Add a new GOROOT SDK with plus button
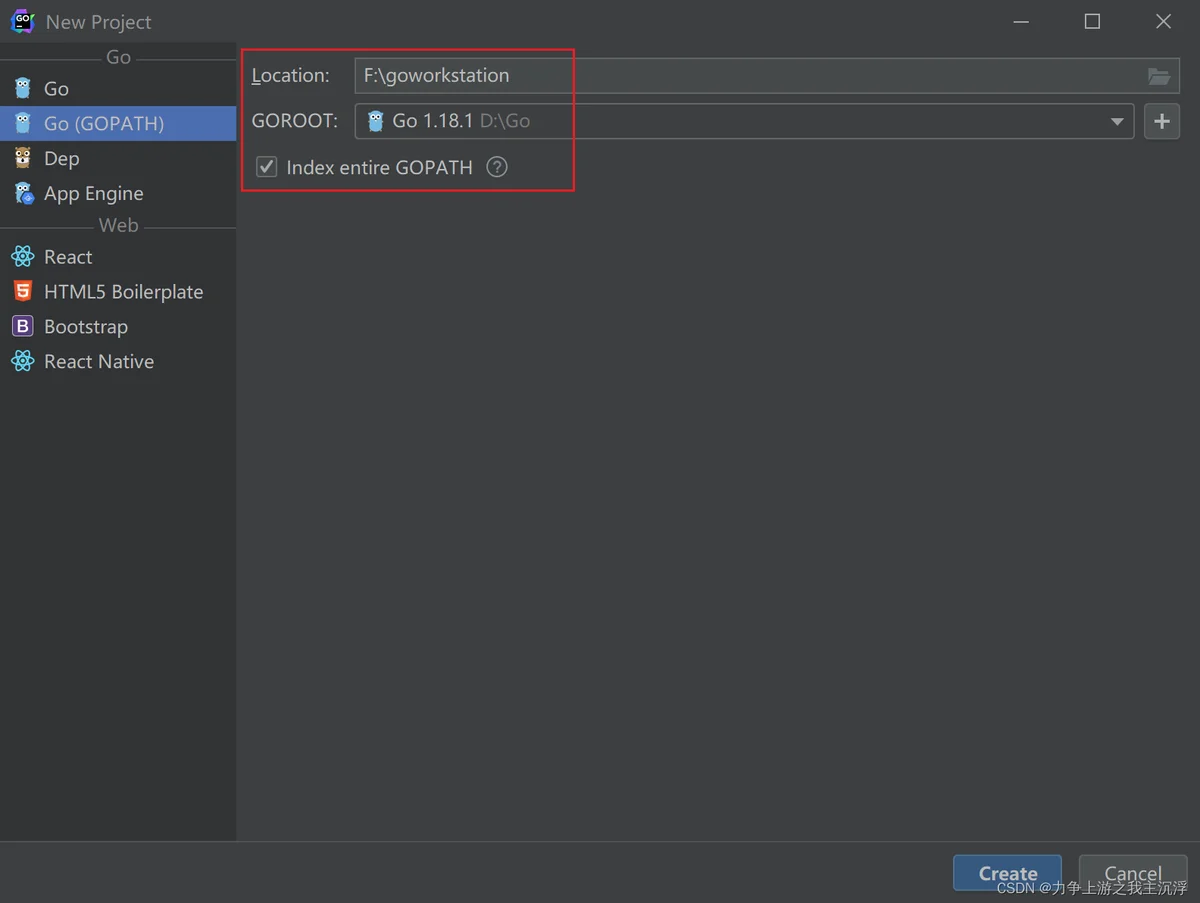1200x903 pixels. point(1161,121)
